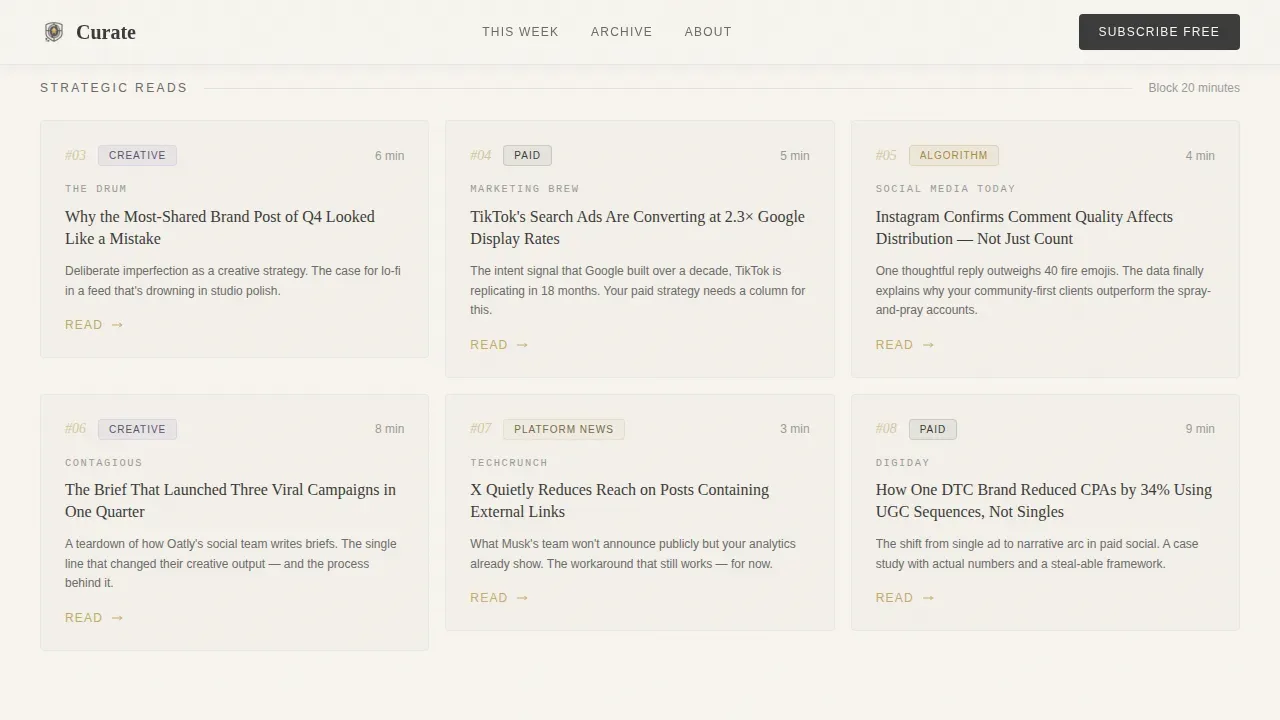
Task: Click the Creative tag on card #03
Action: (x=137, y=155)
